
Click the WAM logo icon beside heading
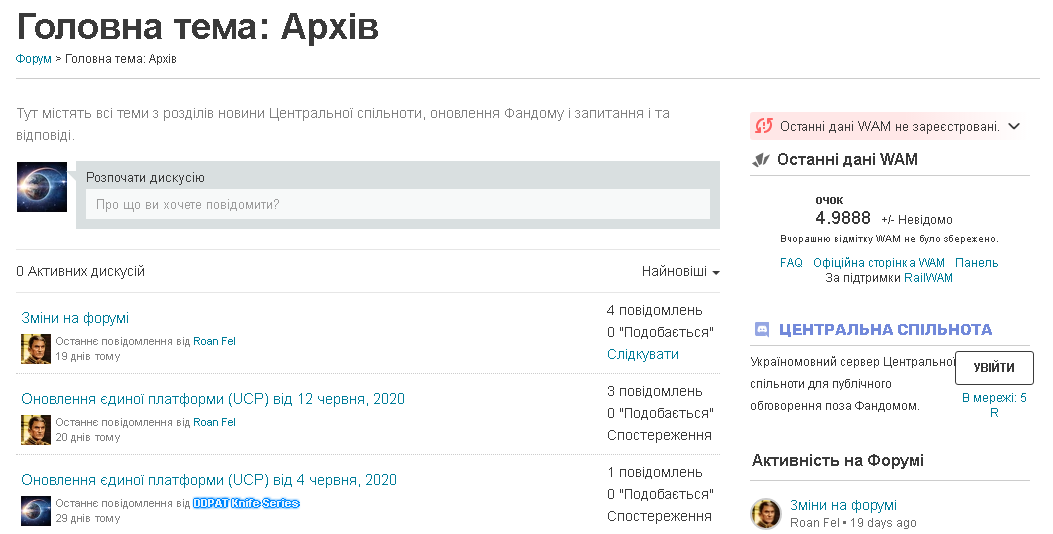point(761,160)
